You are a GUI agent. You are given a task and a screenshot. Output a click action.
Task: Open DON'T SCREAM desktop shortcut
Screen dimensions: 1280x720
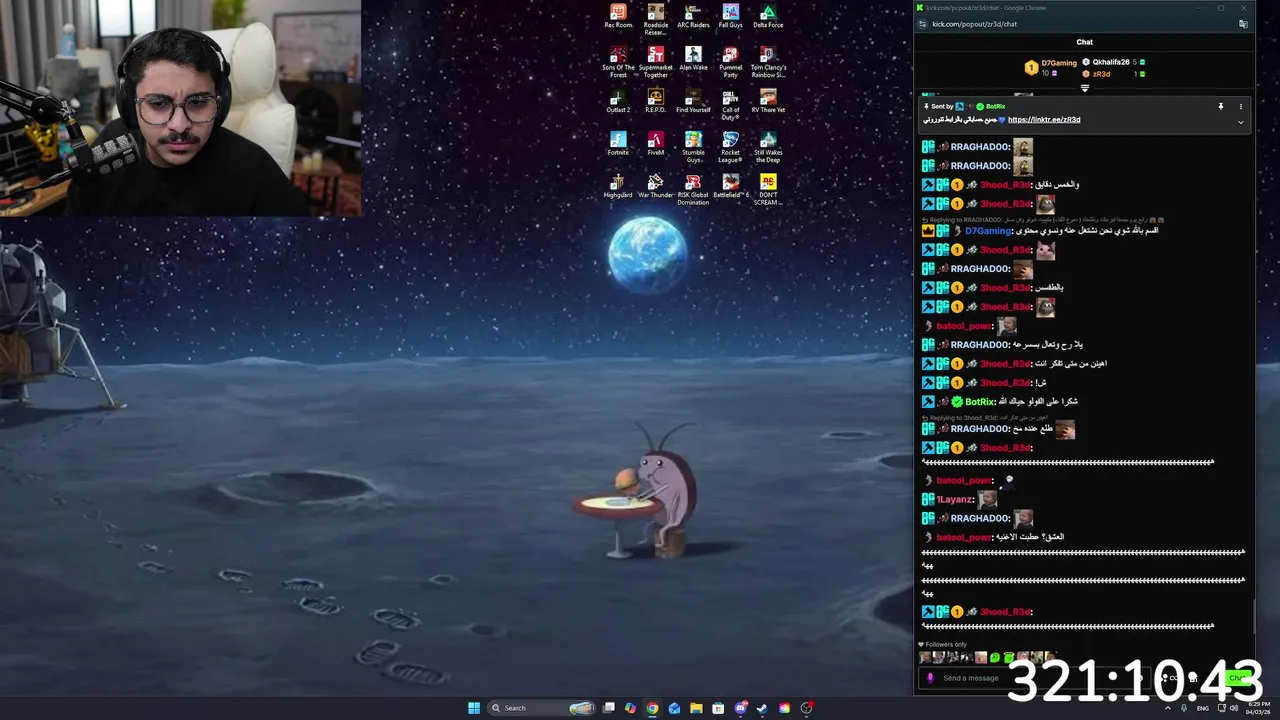768,189
